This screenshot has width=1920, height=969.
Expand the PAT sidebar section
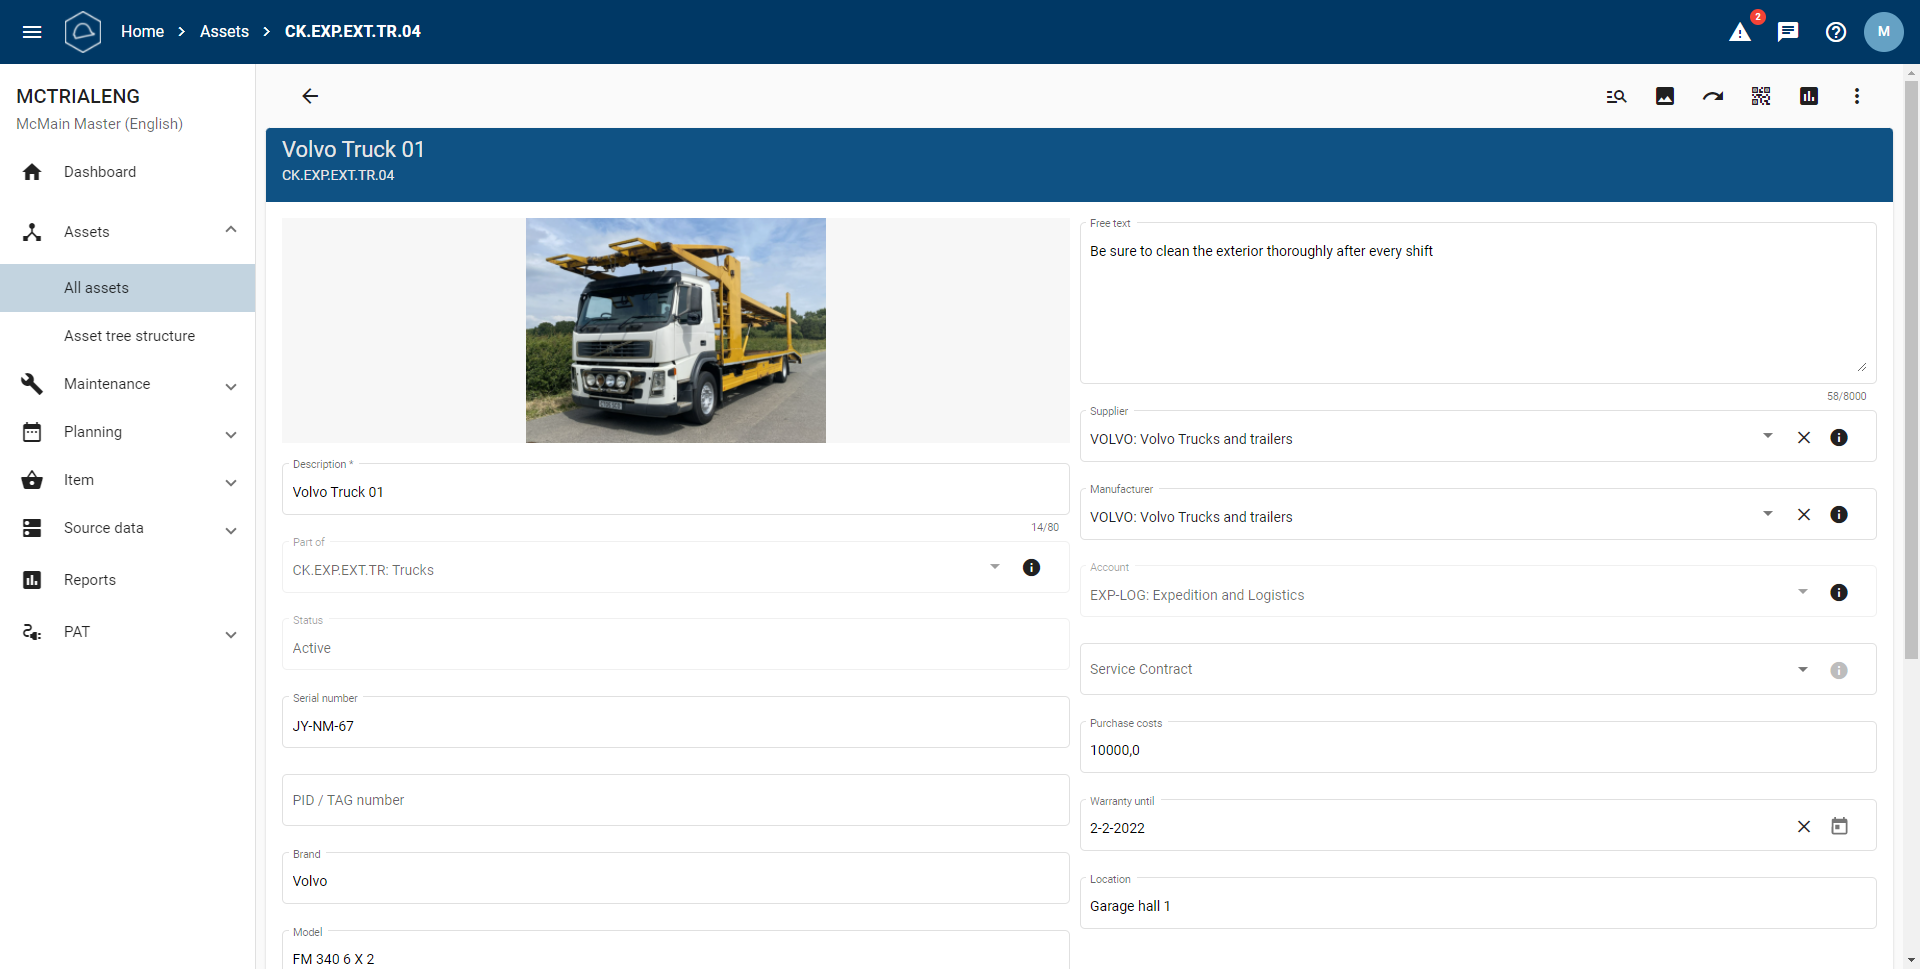pyautogui.click(x=231, y=634)
